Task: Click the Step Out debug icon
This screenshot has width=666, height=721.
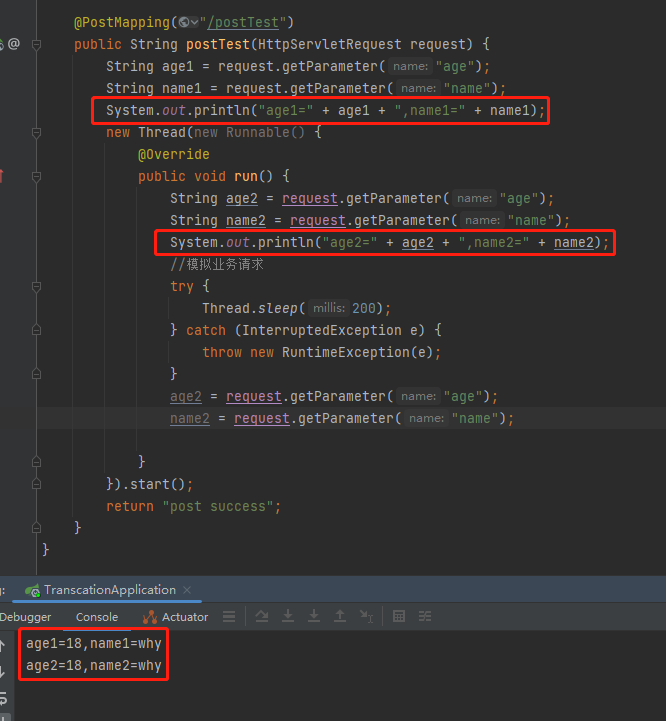Action: coord(340,617)
